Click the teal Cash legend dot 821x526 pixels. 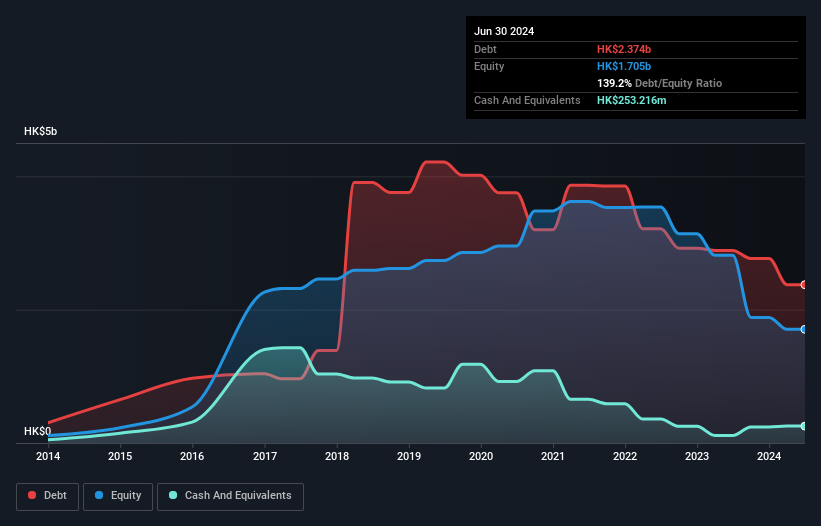173,495
